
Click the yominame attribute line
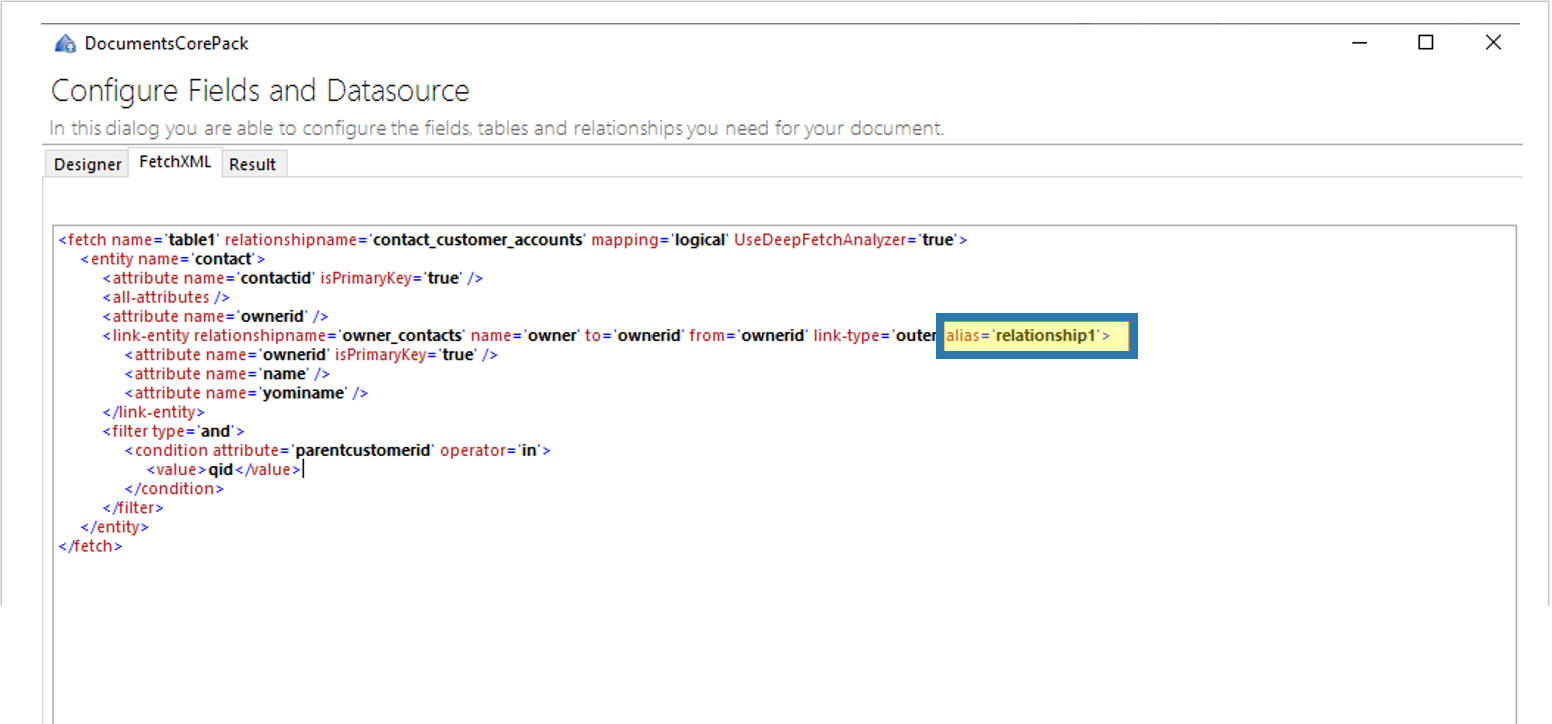point(246,393)
